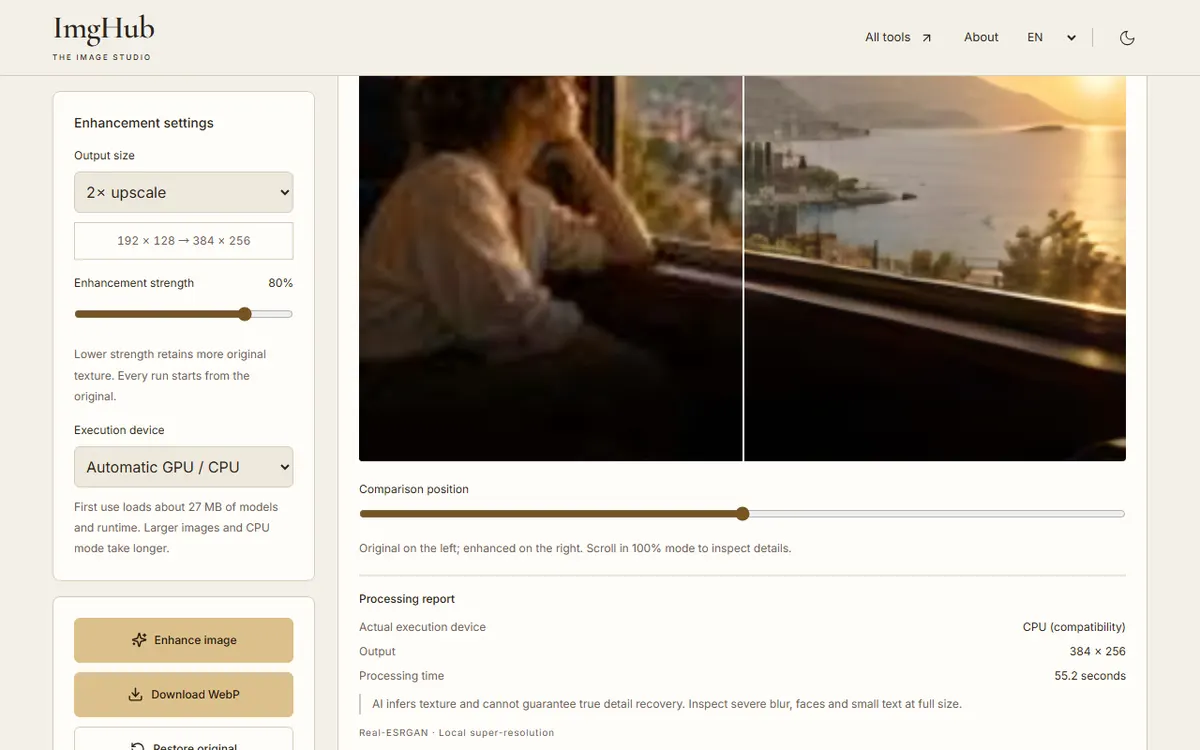Click the 384 × 256 output value
The height and width of the screenshot is (750, 1200).
(1097, 651)
